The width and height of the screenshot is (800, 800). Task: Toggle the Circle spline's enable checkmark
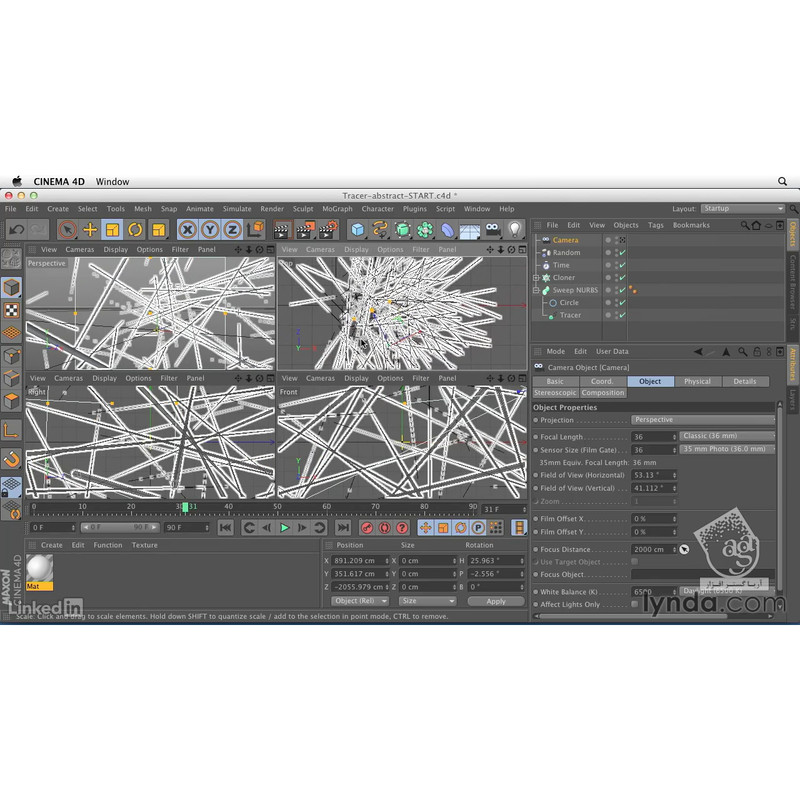click(x=622, y=303)
